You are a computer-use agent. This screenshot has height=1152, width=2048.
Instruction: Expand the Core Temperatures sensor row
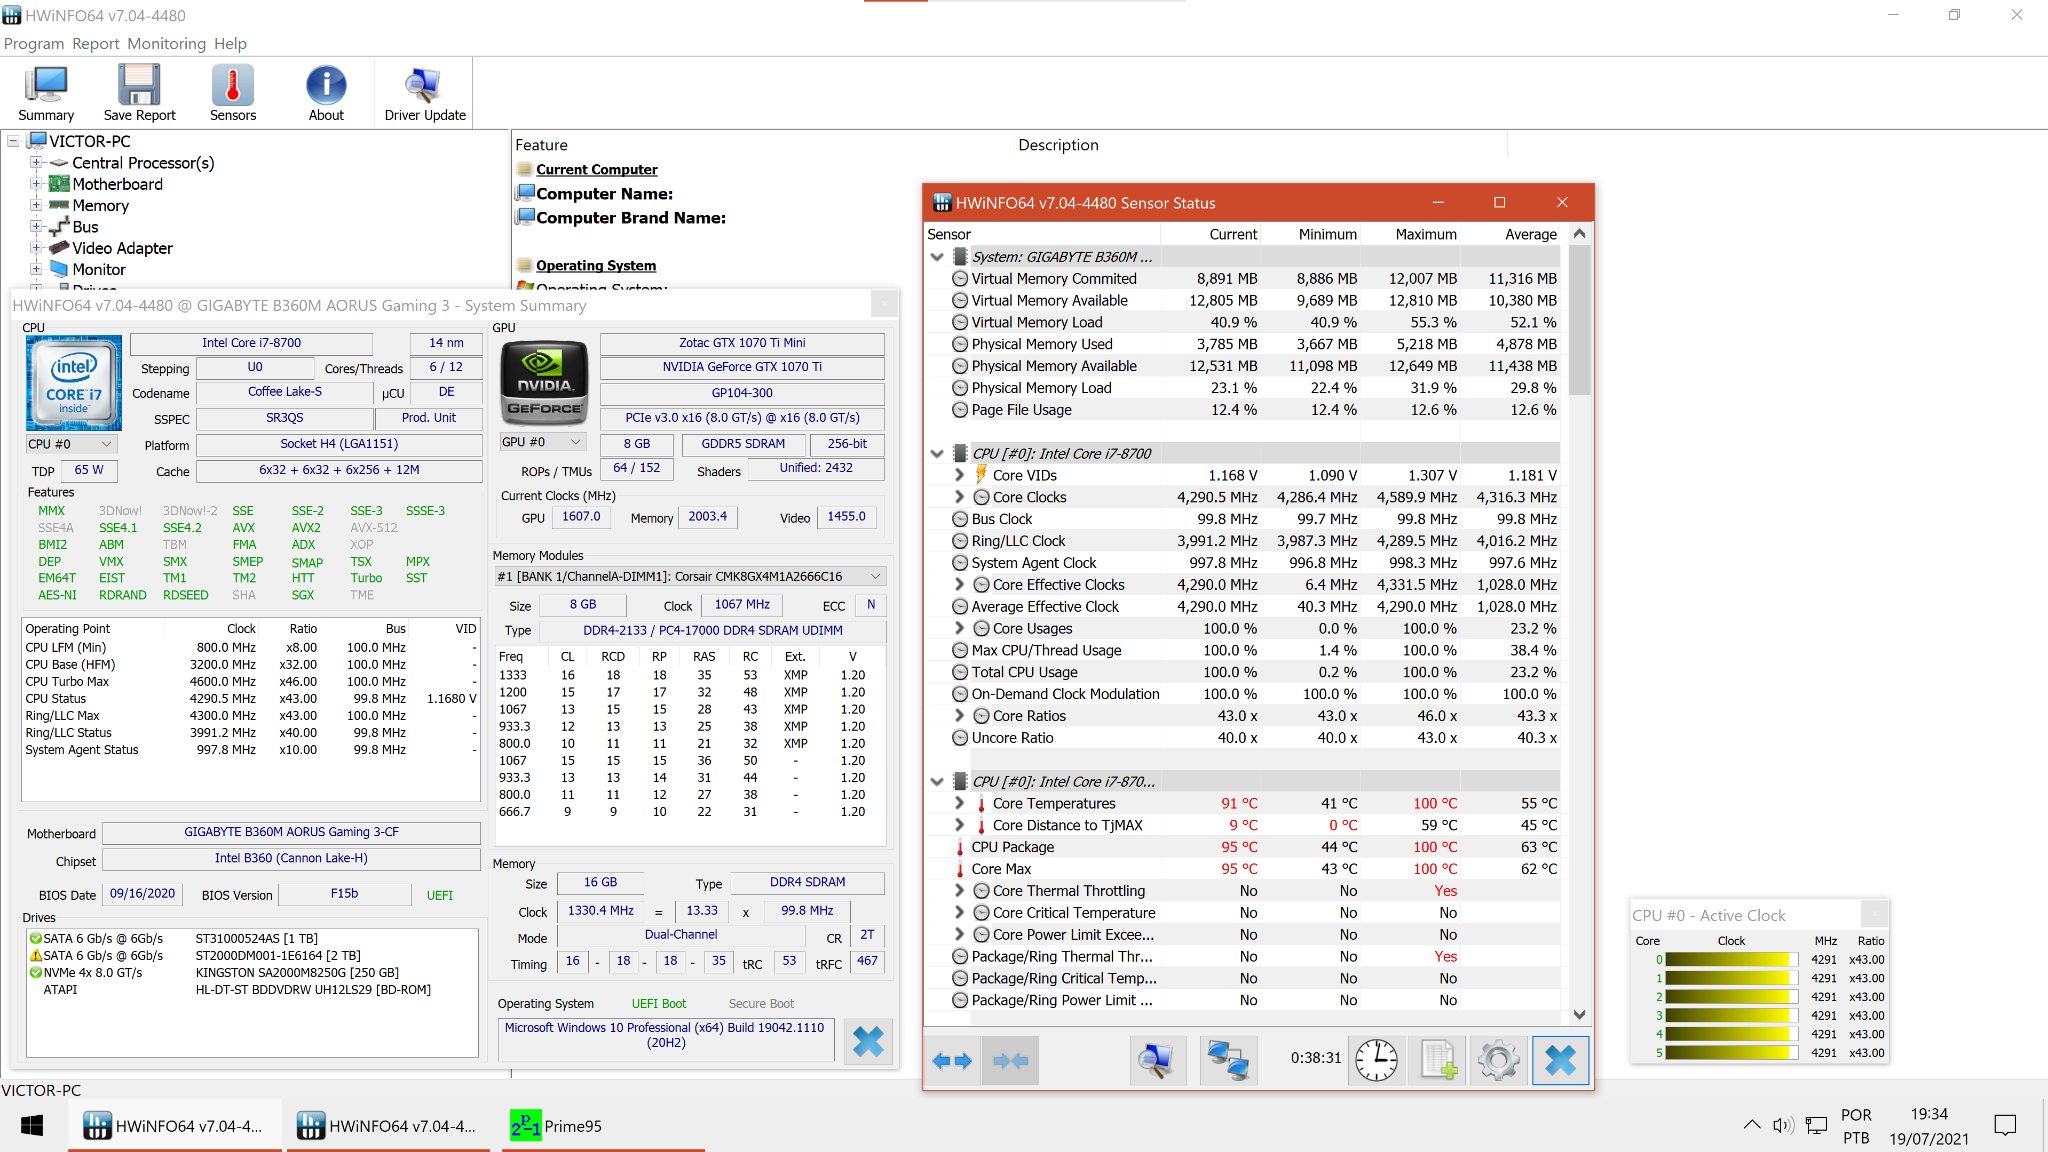click(x=959, y=803)
